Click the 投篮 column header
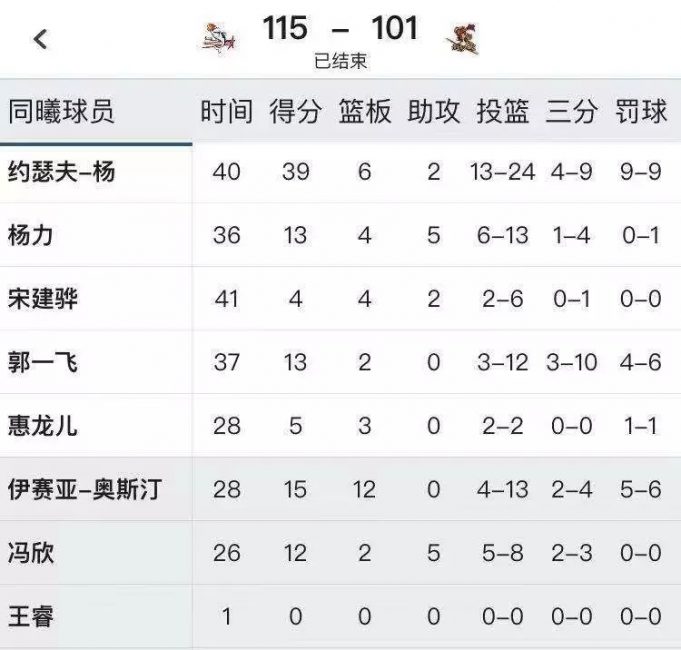The height and width of the screenshot is (650, 681). (x=503, y=111)
